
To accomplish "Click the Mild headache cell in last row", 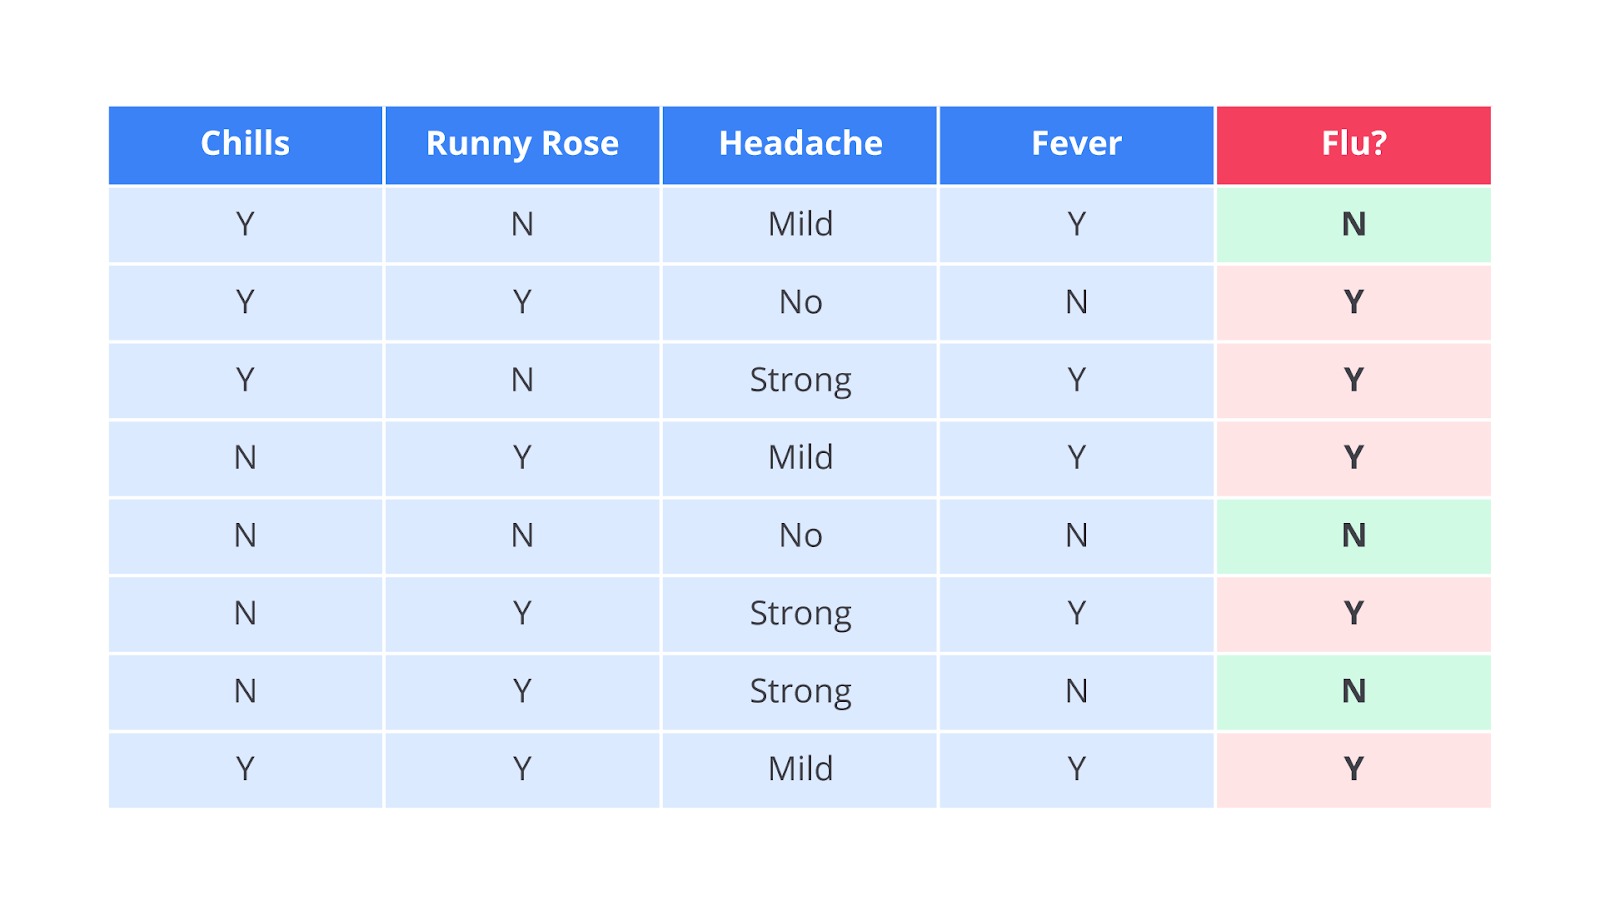I will (x=800, y=769).
